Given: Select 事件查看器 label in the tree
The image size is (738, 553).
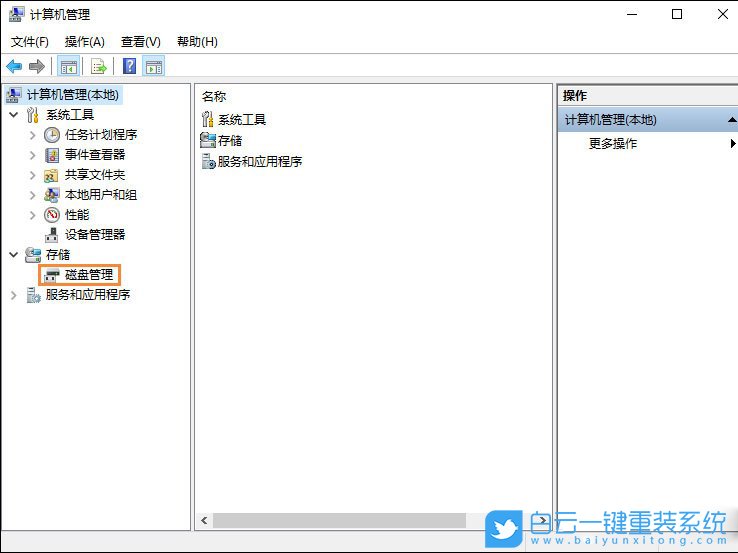Looking at the screenshot, I should coord(95,155).
